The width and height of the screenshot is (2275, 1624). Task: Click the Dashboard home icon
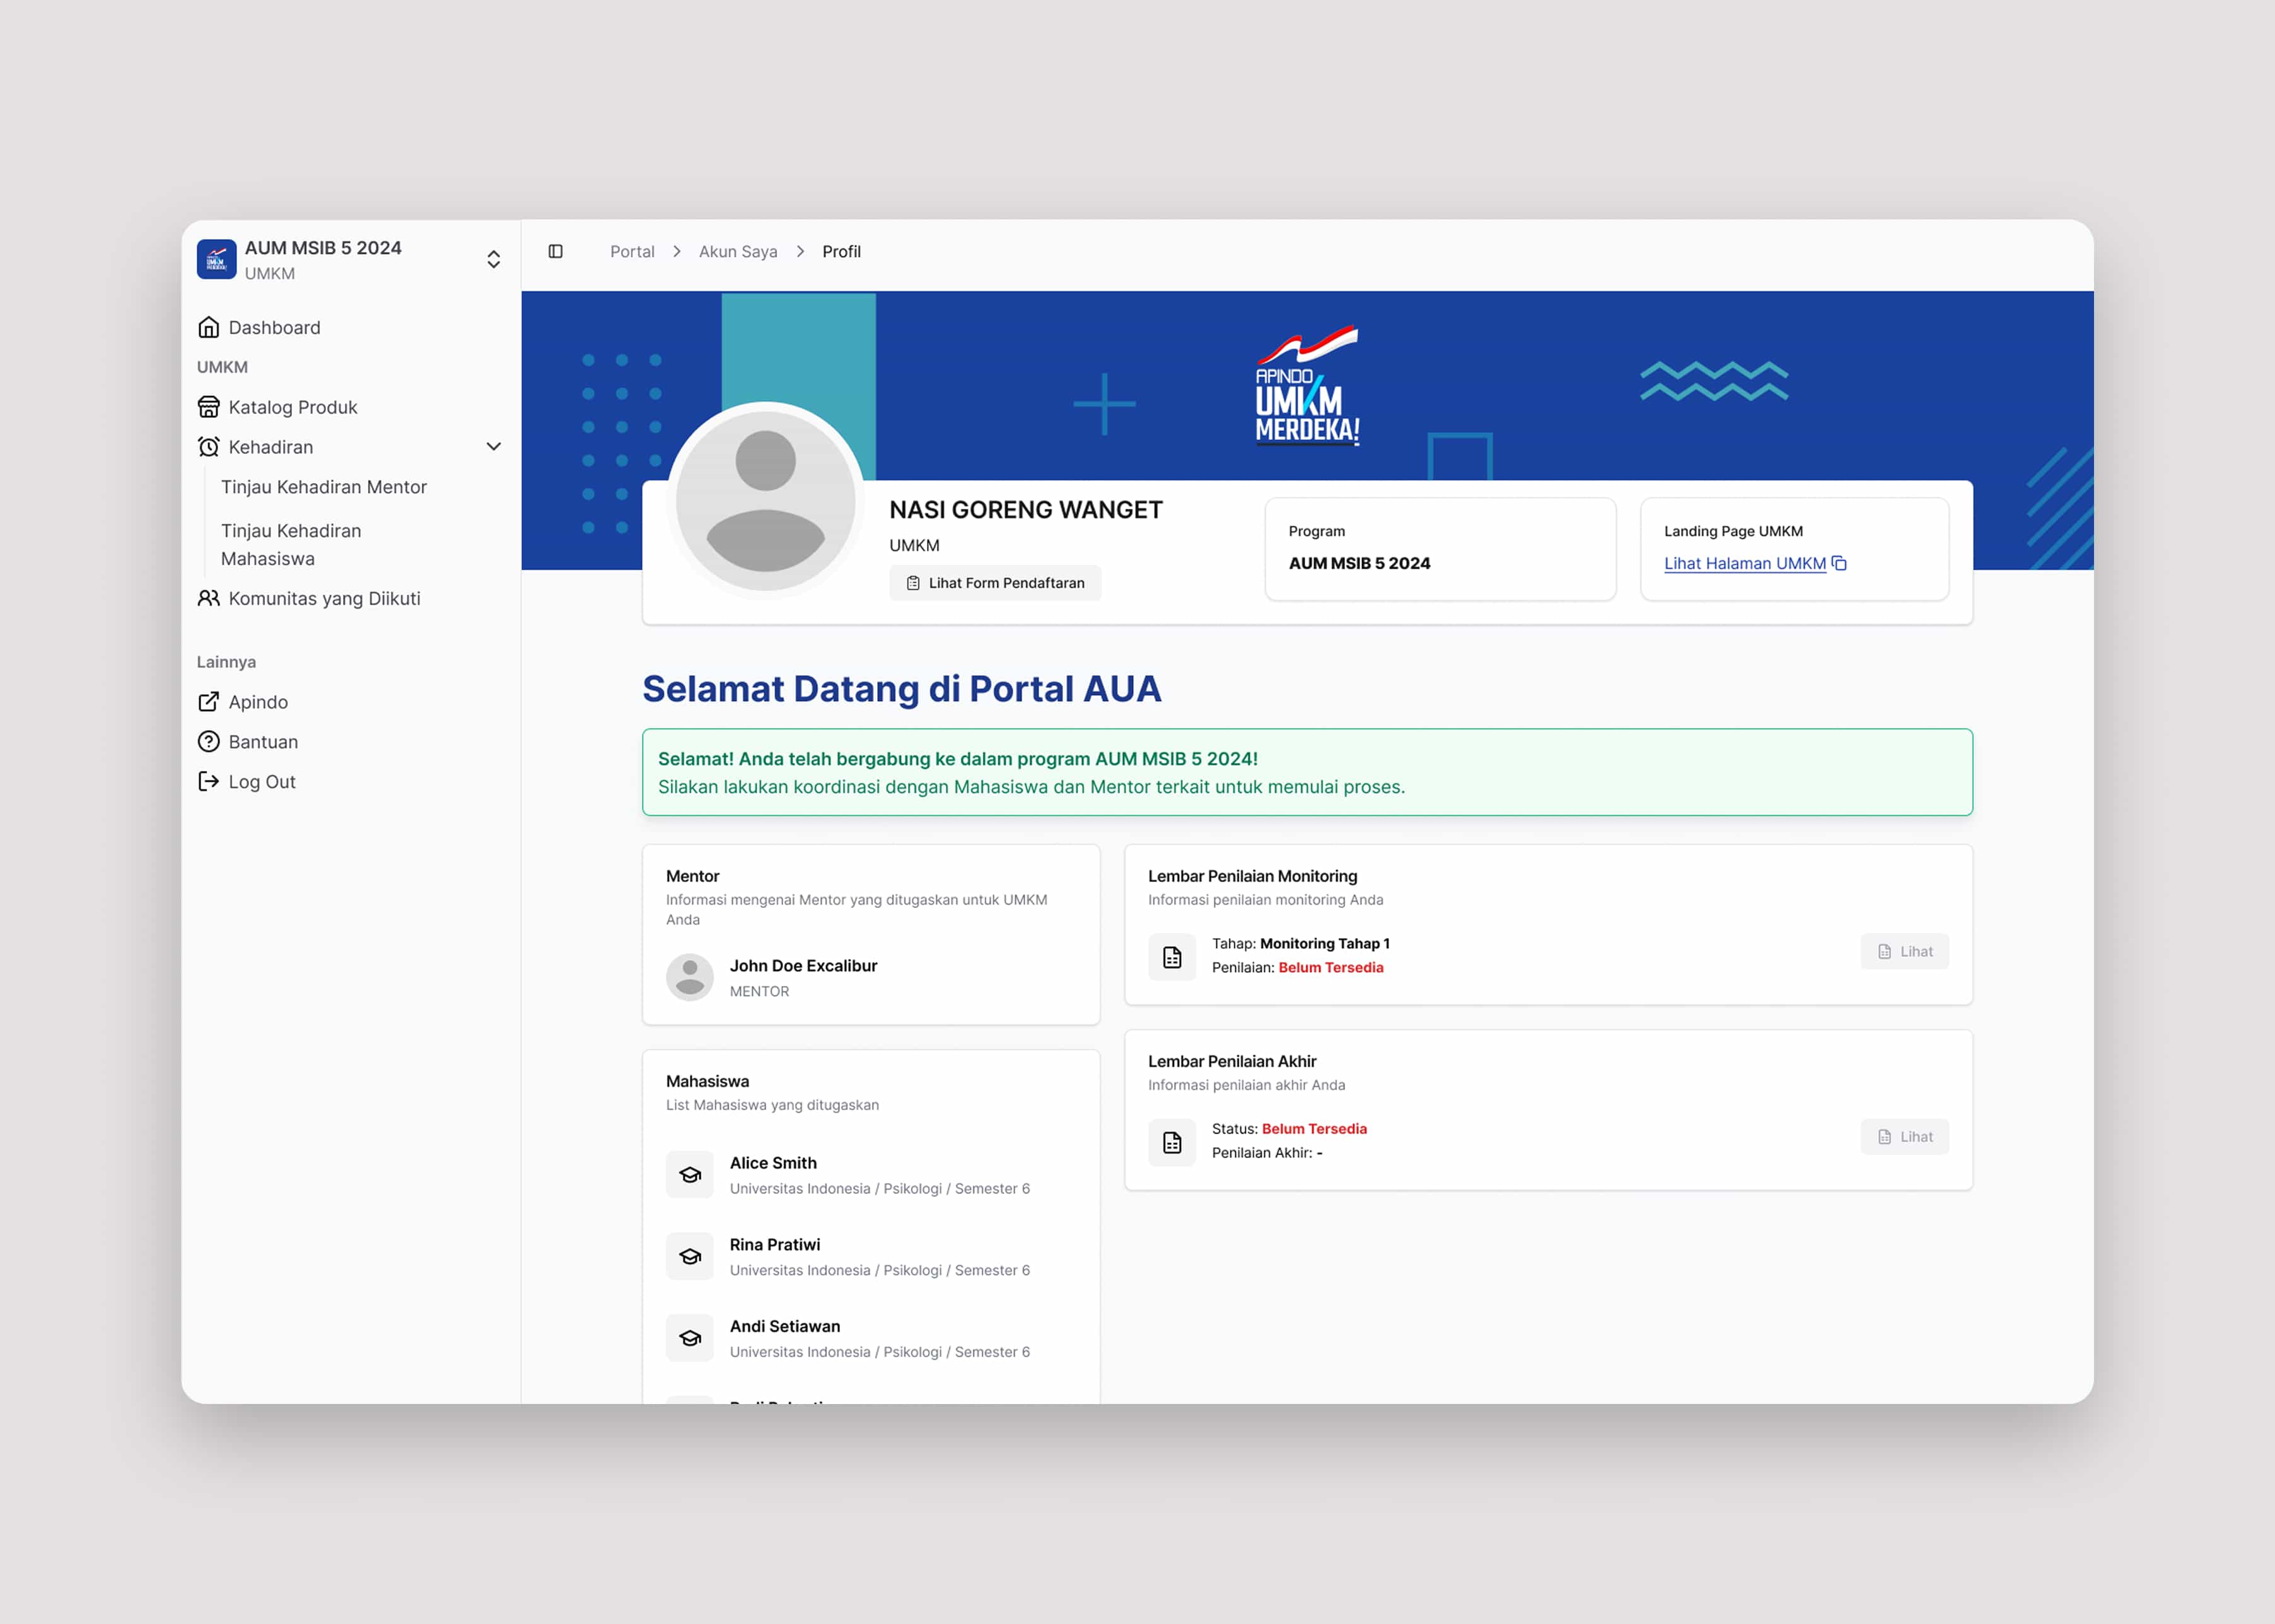[208, 327]
